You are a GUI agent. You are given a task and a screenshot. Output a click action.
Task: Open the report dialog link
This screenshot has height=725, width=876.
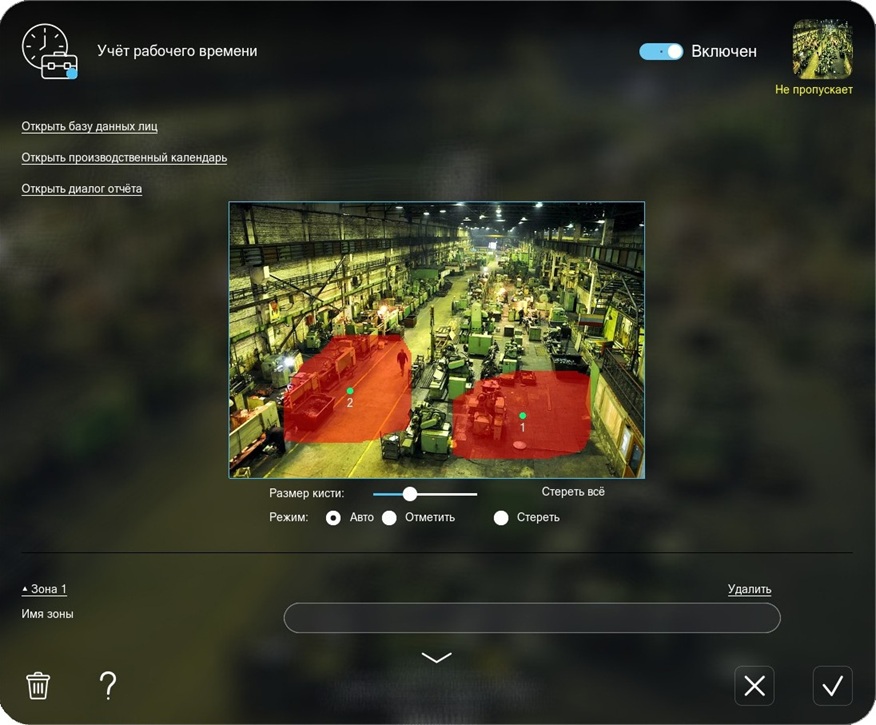click(81, 189)
